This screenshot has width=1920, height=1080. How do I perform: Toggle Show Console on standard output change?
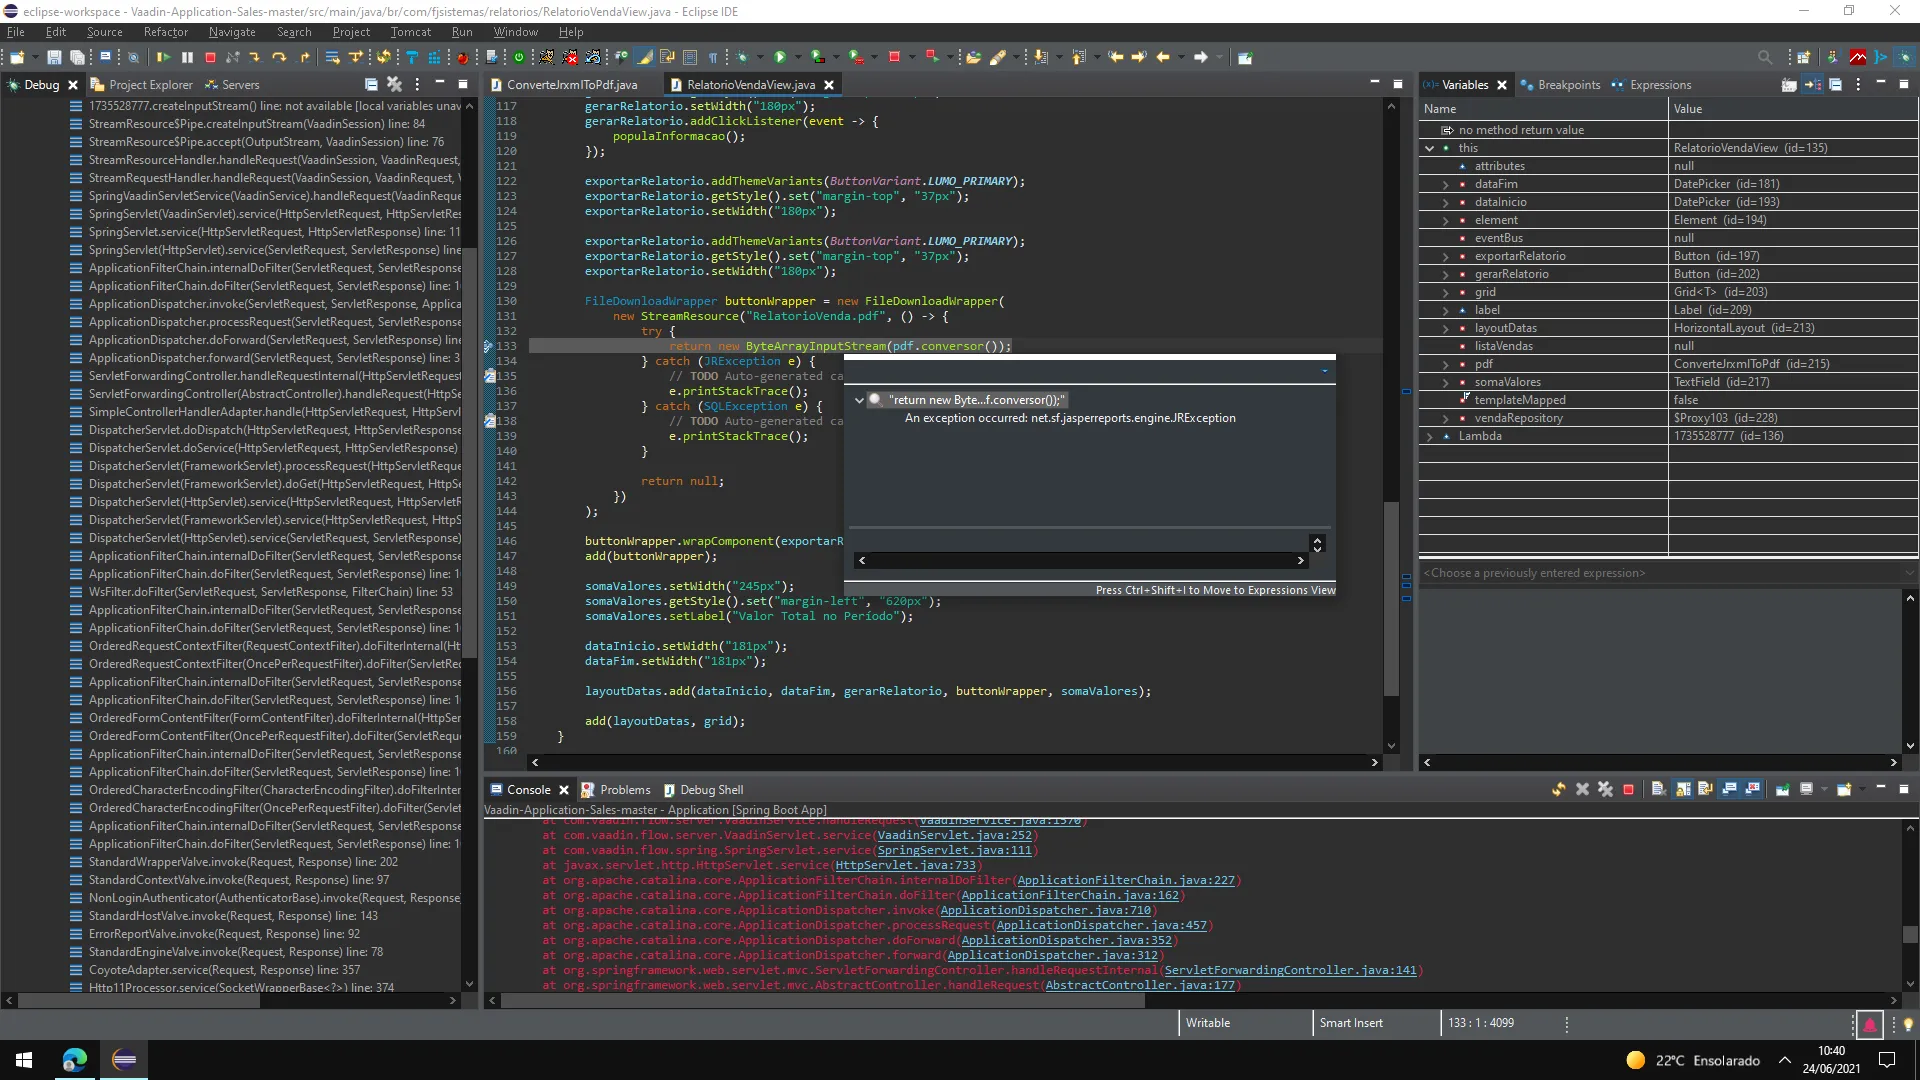pyautogui.click(x=1729, y=790)
